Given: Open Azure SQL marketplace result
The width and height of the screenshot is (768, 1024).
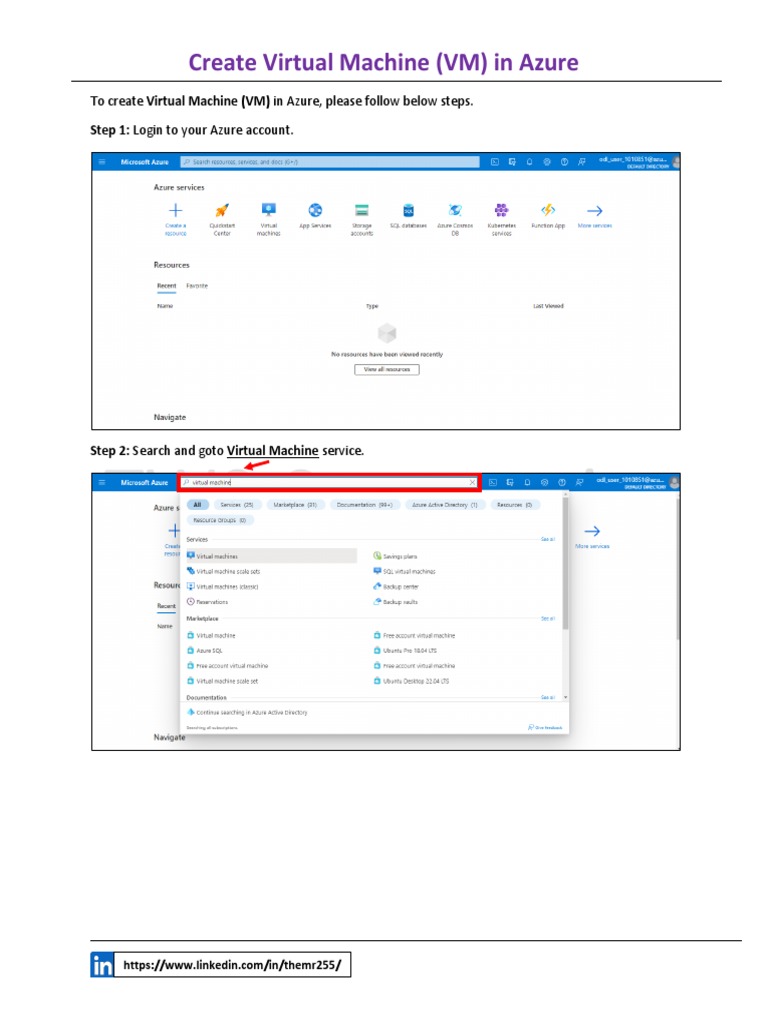Looking at the screenshot, I should [205, 651].
